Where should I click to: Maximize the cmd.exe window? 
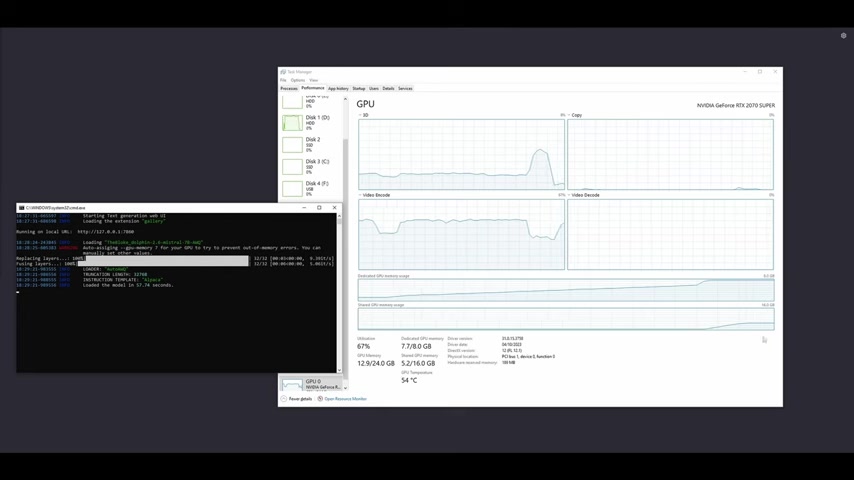click(319, 208)
